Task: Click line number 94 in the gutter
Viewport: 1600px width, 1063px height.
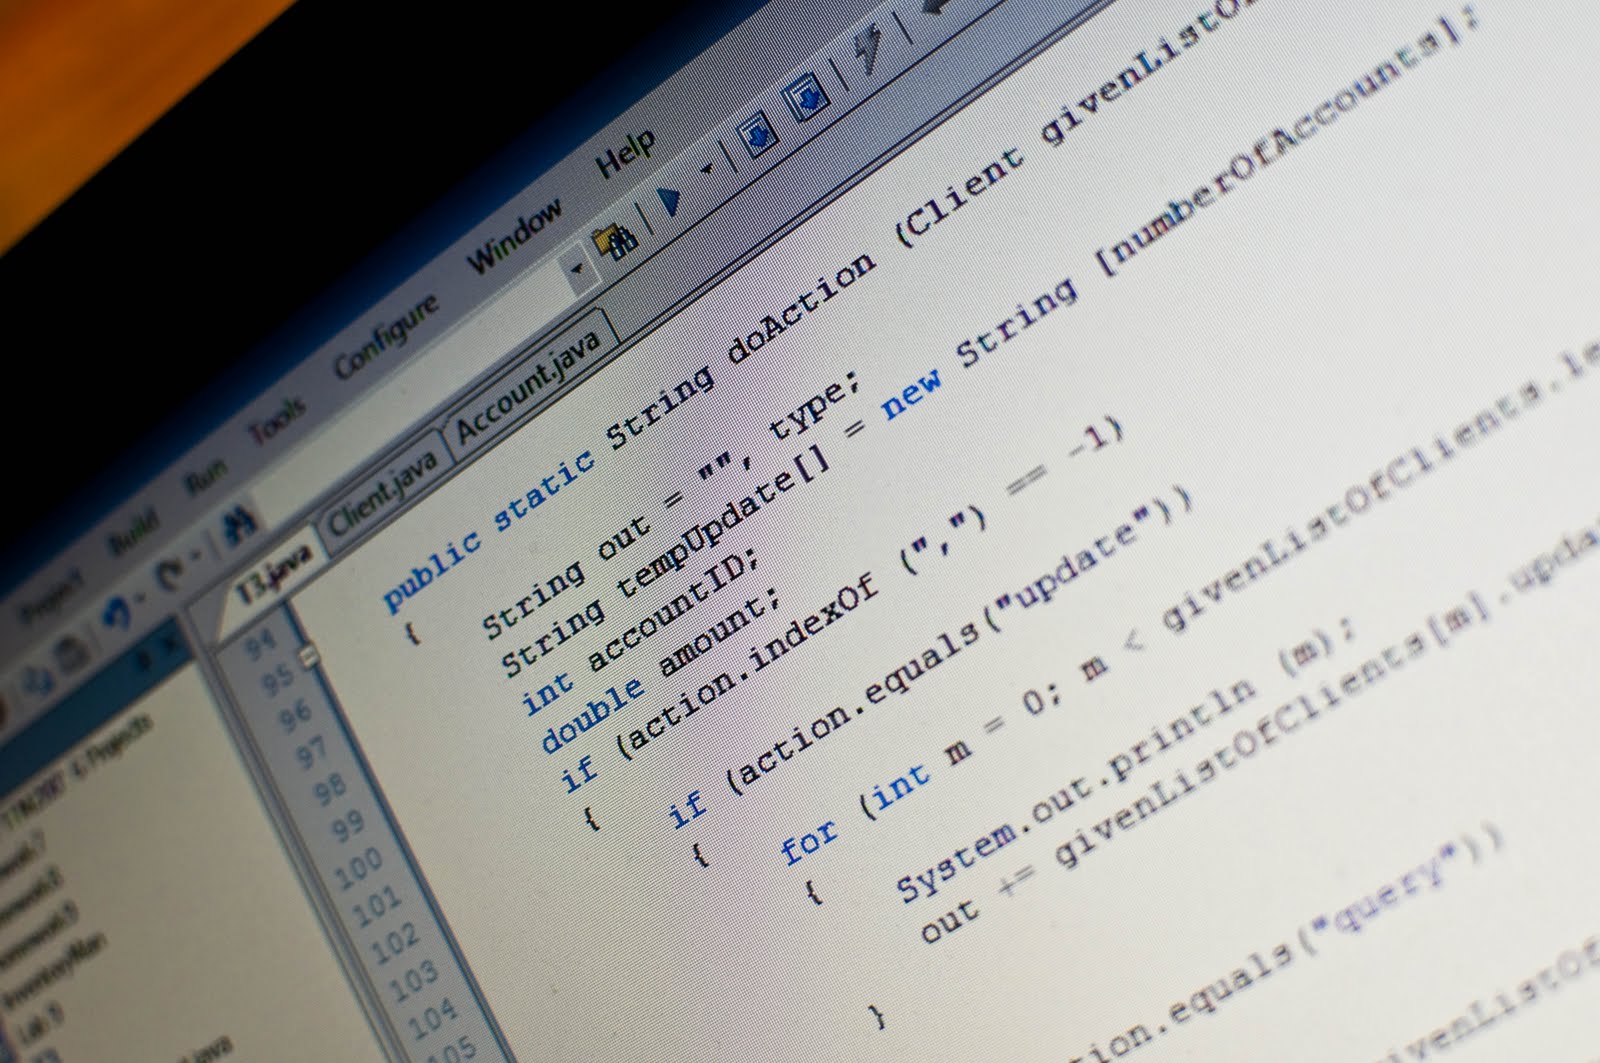Action: tap(260, 646)
